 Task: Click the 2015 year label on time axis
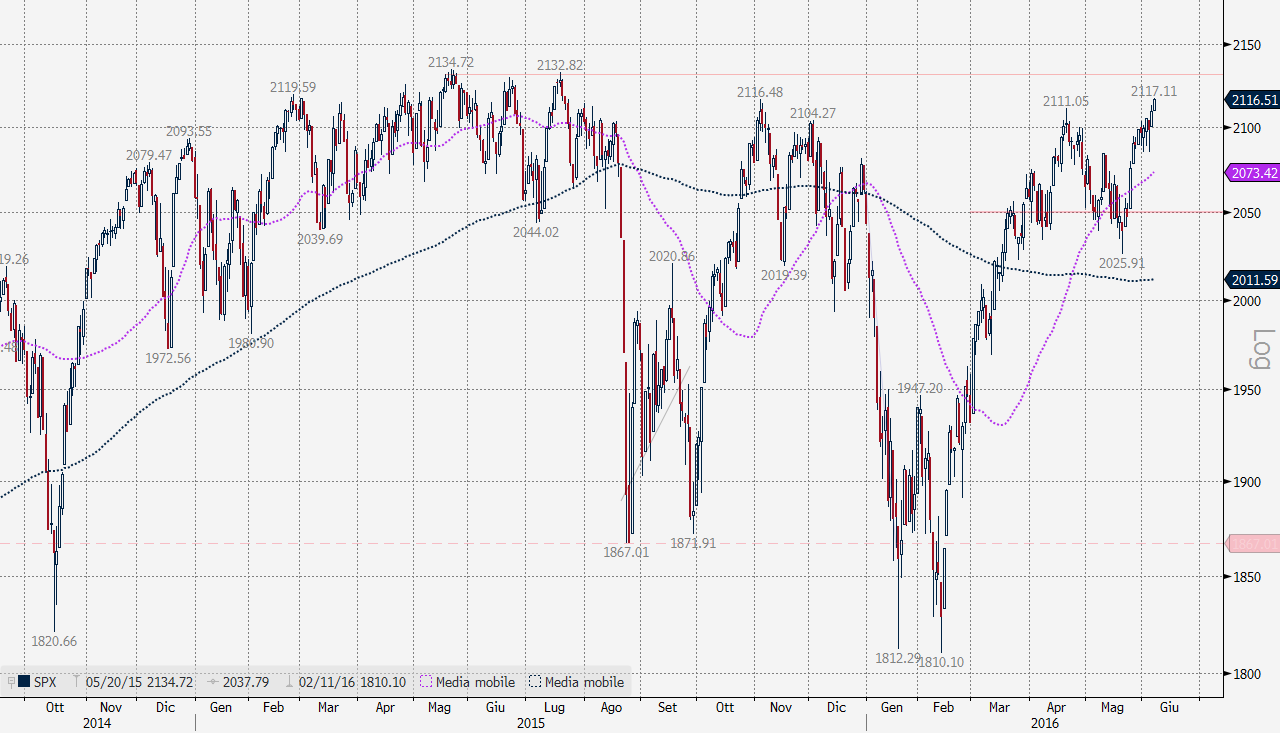pos(530,722)
